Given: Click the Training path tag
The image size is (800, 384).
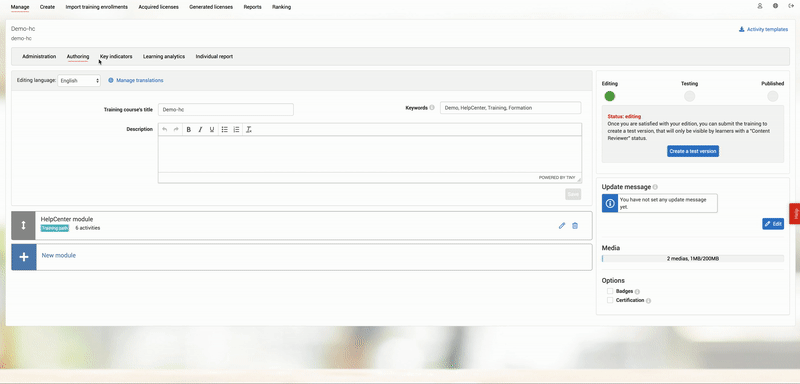Looking at the screenshot, I should (x=55, y=228).
